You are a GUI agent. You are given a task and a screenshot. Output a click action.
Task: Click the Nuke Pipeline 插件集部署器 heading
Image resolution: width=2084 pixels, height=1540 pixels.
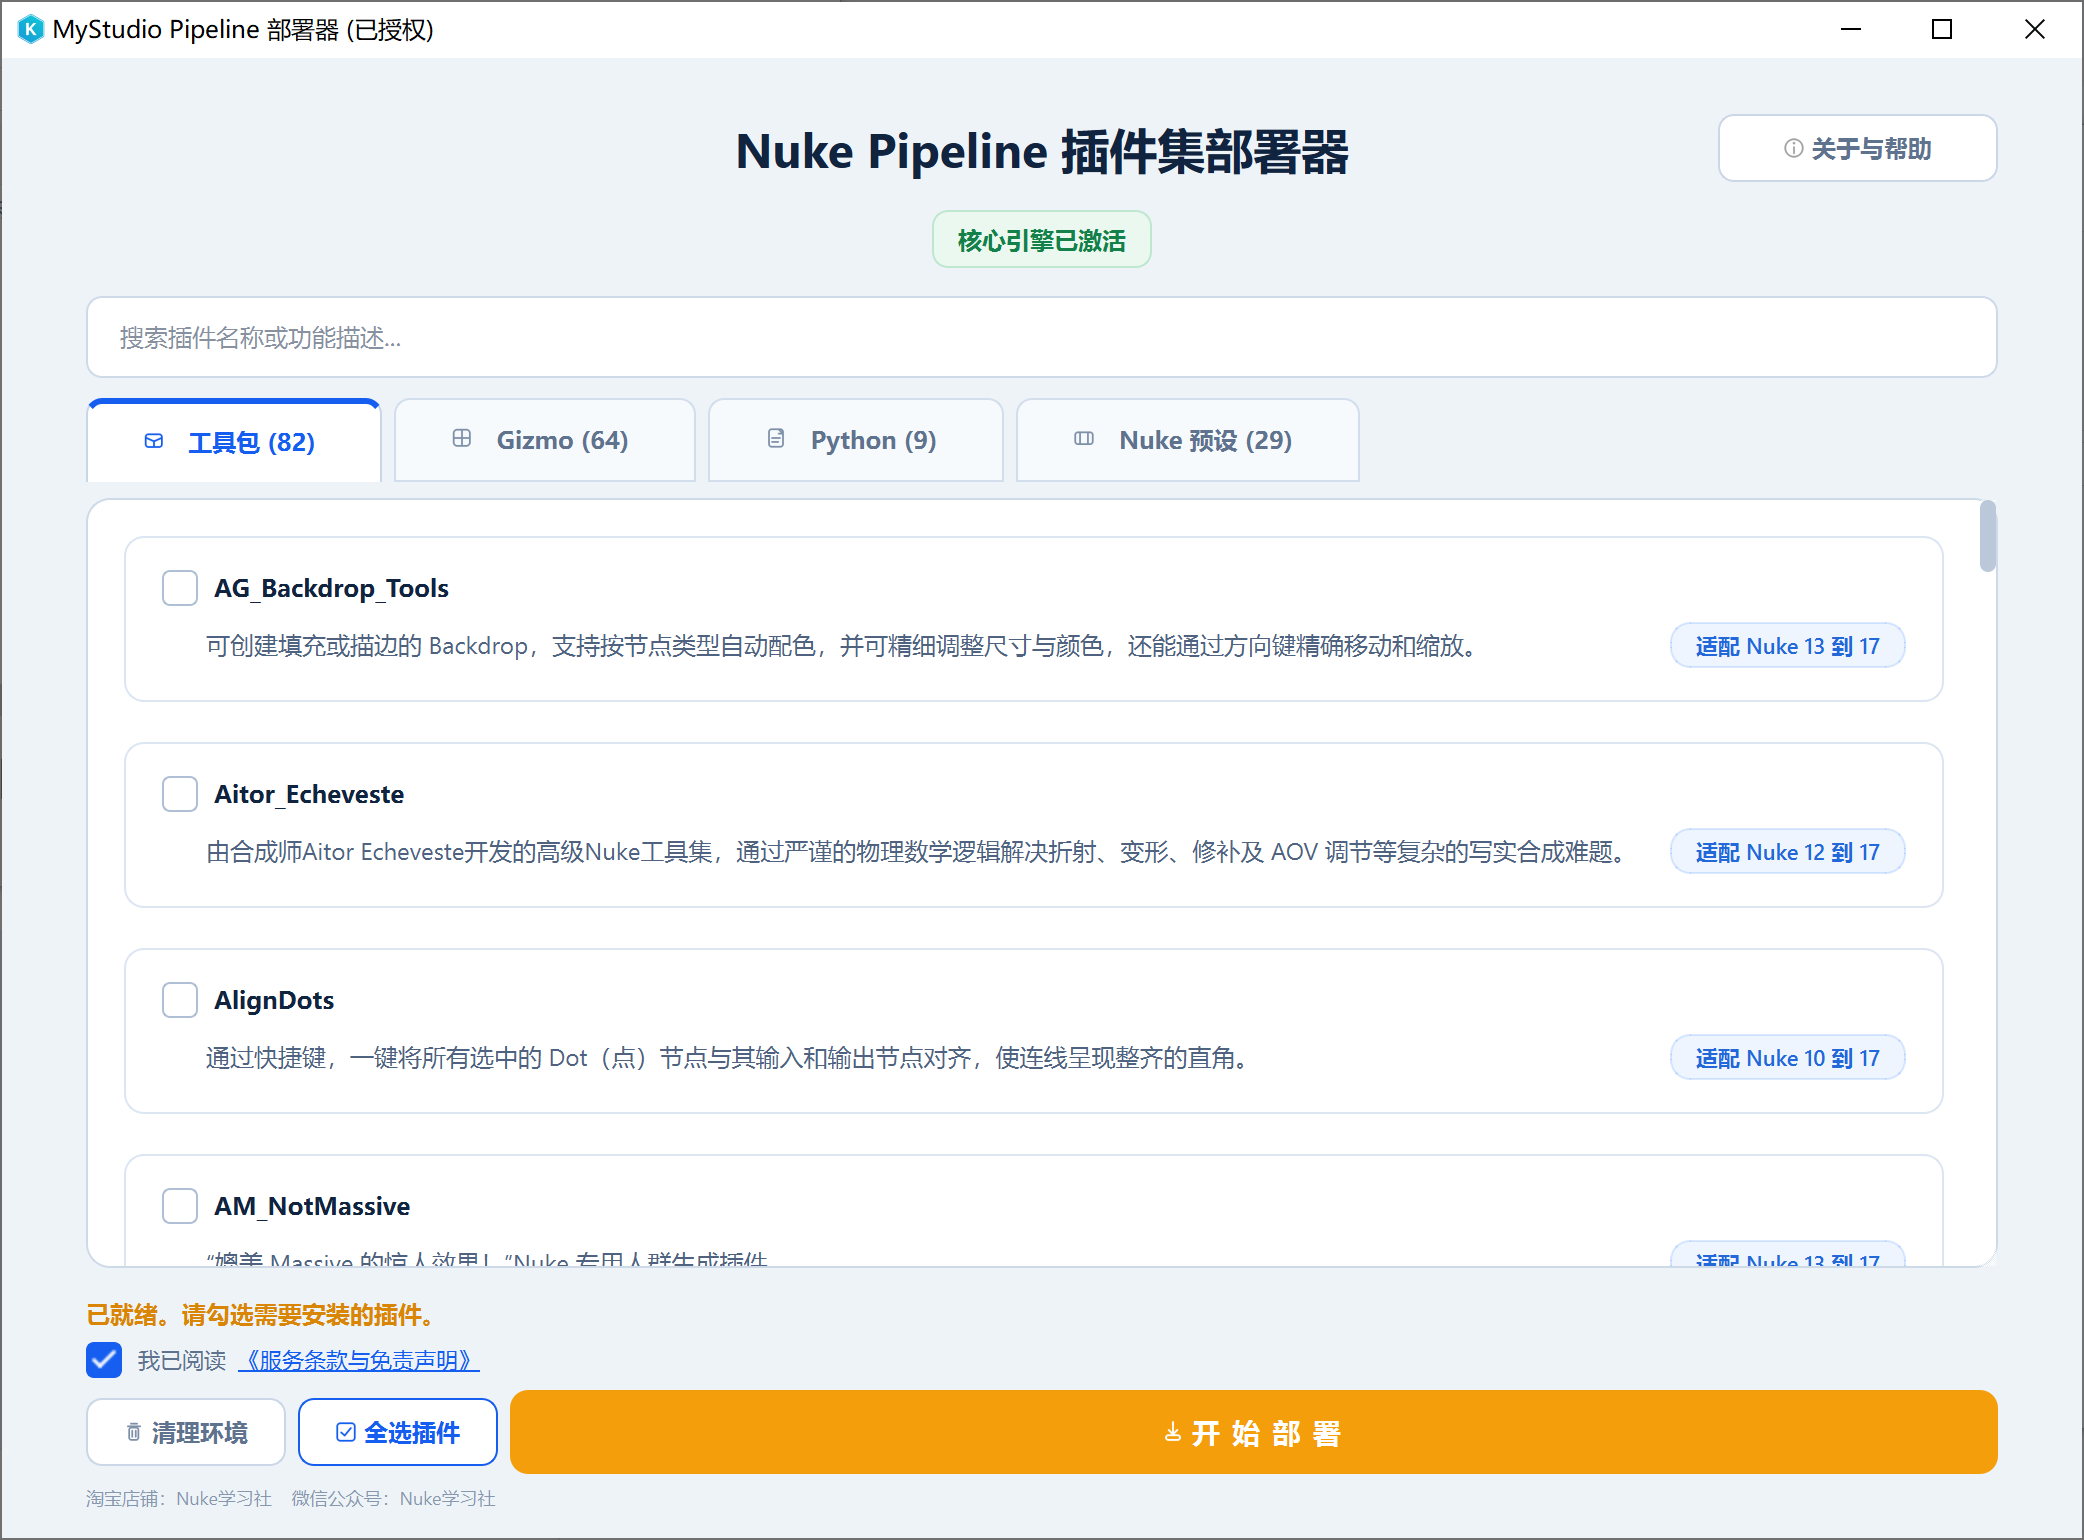tap(1042, 152)
